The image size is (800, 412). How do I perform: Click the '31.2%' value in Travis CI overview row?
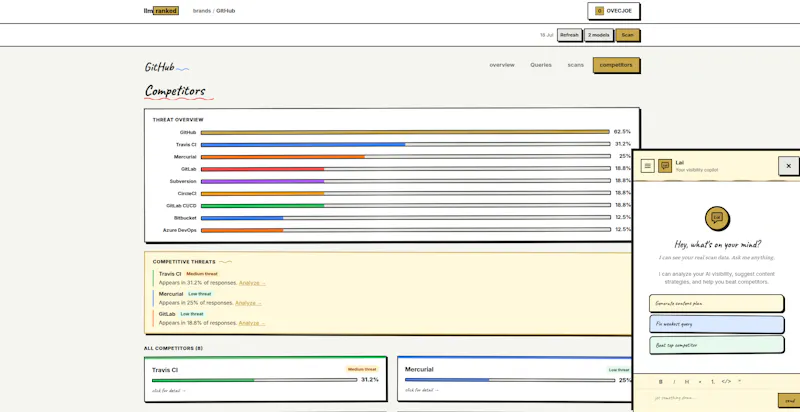click(622, 144)
